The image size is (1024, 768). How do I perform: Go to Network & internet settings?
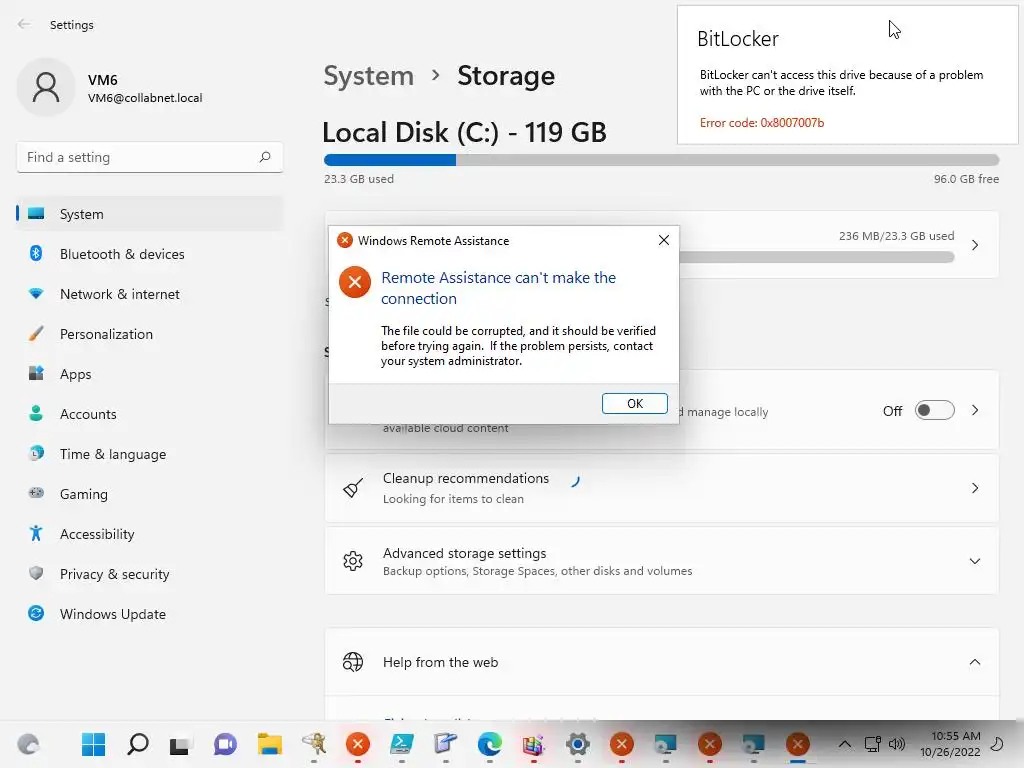[x=120, y=294]
